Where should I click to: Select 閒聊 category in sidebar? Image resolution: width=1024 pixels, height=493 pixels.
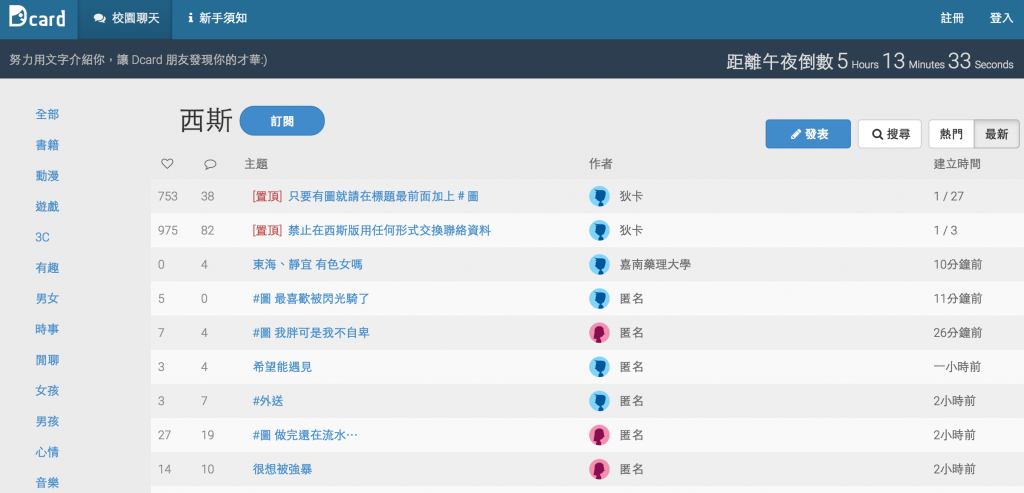[x=47, y=360]
